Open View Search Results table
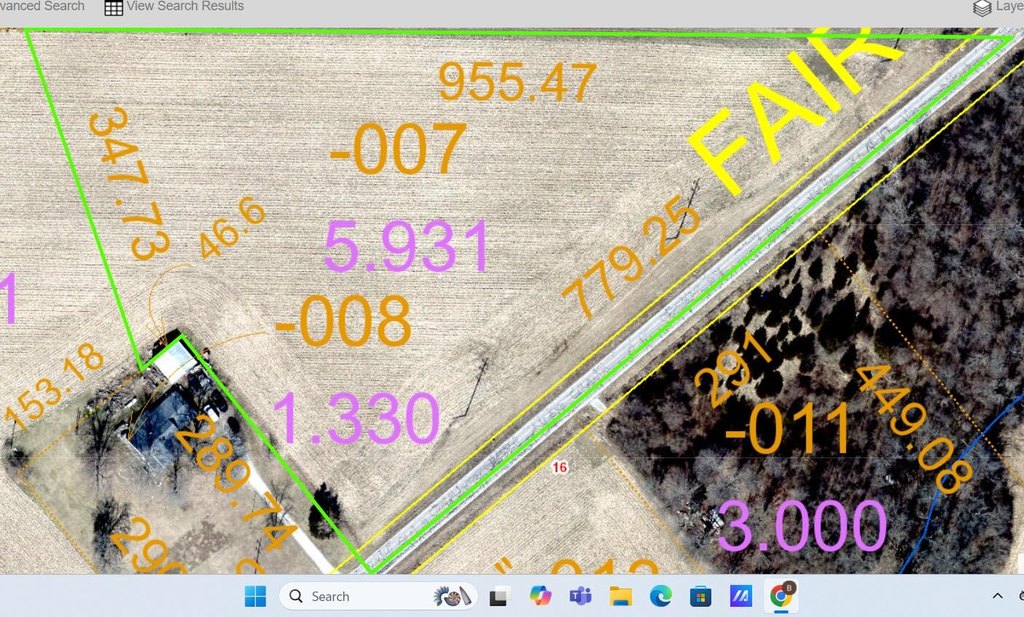 [185, 7]
